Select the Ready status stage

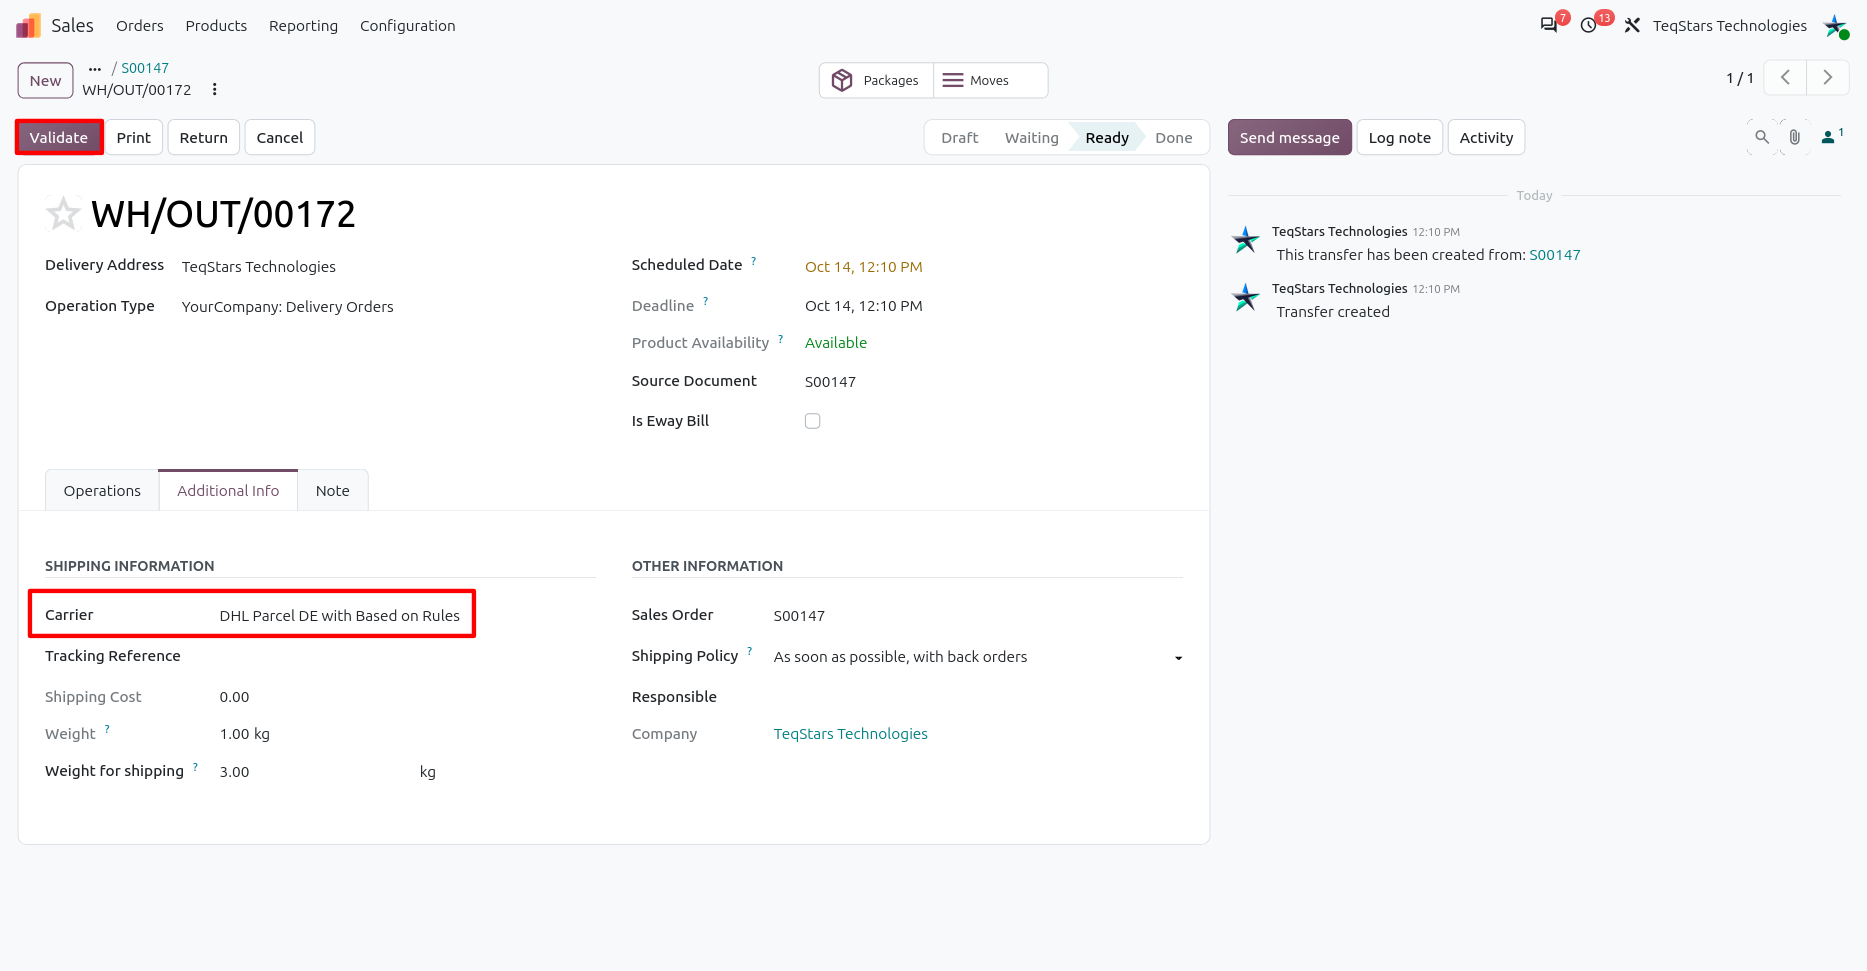(x=1107, y=137)
